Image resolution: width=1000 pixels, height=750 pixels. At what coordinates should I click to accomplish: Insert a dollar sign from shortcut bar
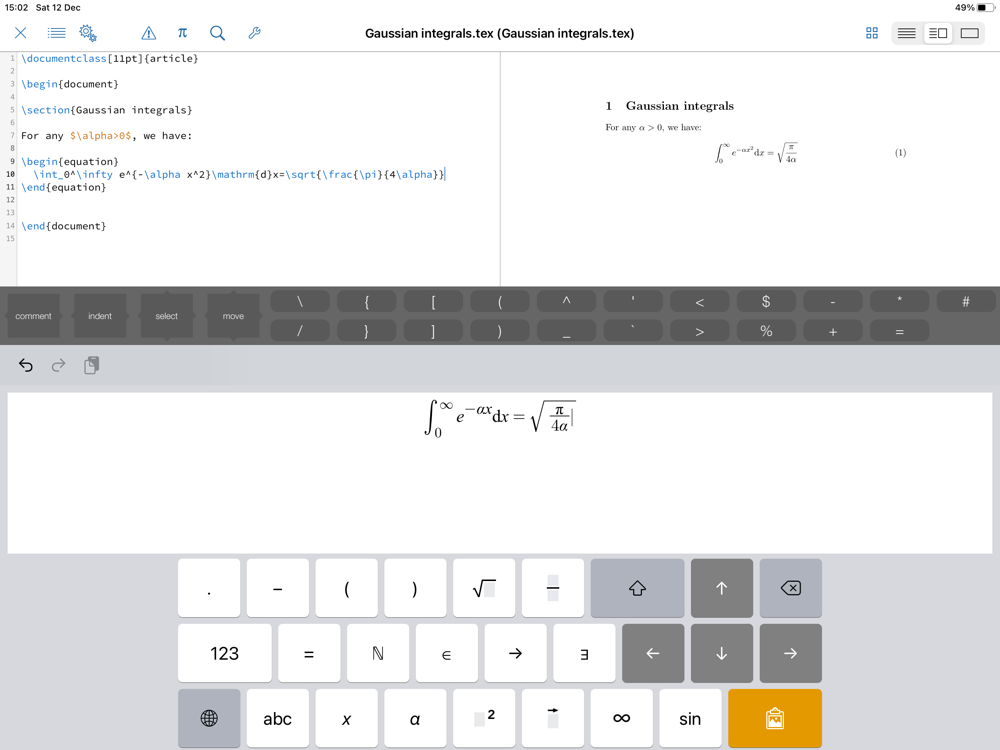click(x=766, y=302)
